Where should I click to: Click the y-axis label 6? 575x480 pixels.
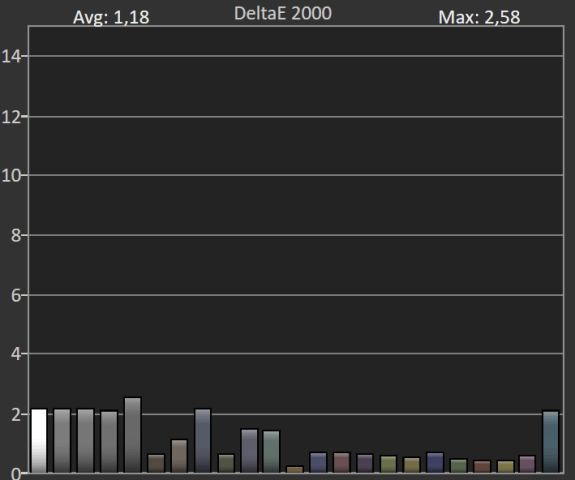15,295
